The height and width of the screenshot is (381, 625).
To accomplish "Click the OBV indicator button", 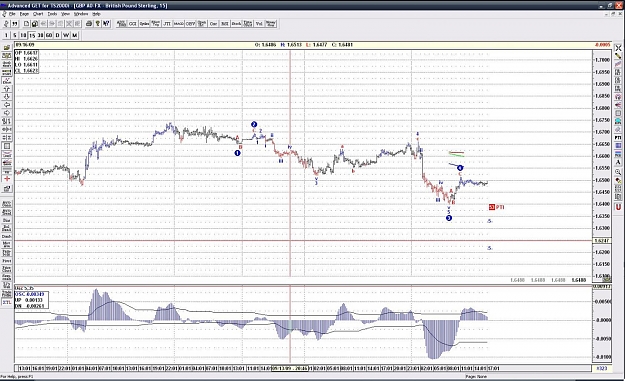I will click(x=190, y=24).
